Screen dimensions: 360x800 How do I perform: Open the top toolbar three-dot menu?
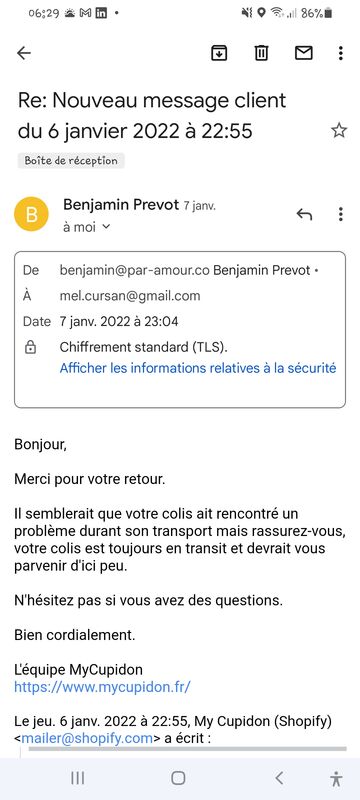tap(341, 53)
